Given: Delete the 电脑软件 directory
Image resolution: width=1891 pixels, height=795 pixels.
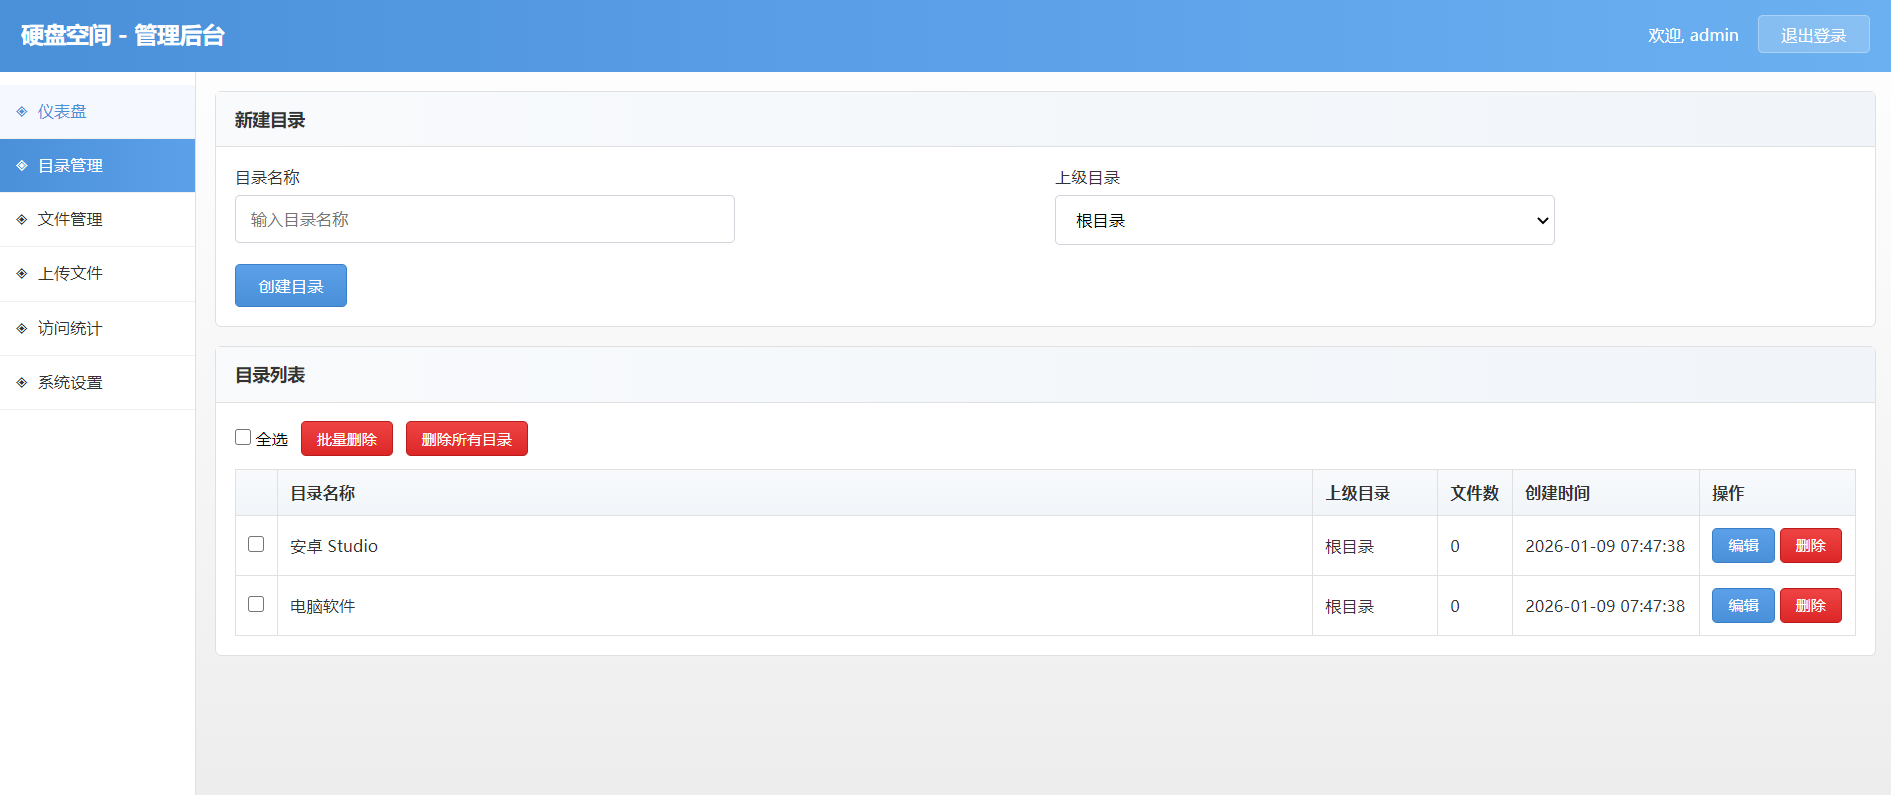Looking at the screenshot, I should coord(1810,606).
